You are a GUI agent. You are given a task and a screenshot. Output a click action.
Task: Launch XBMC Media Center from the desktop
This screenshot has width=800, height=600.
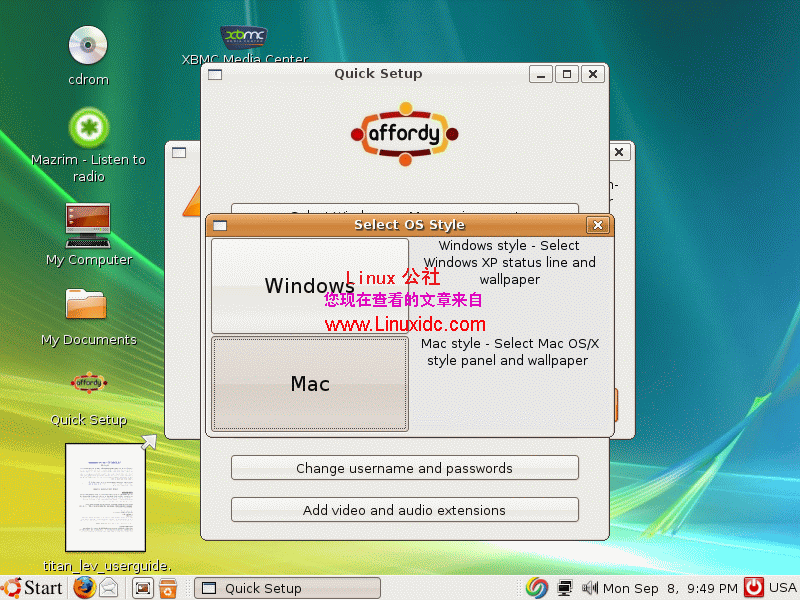pos(243,38)
